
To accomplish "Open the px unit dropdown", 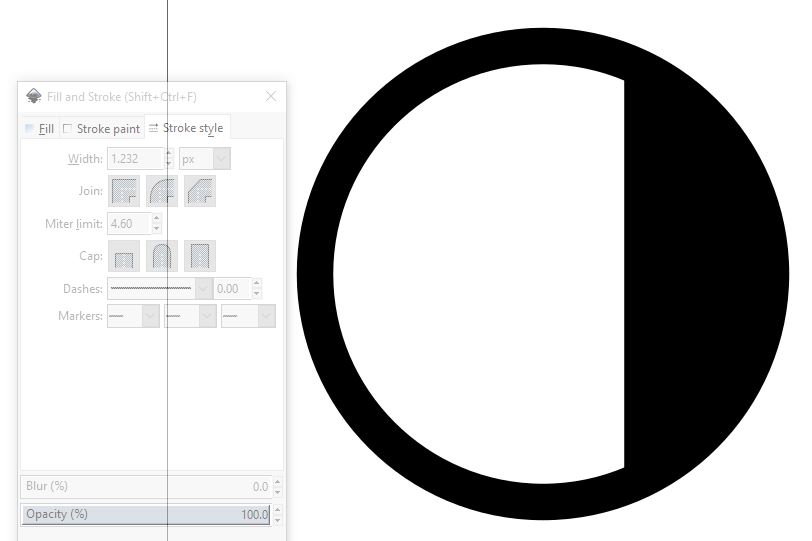I will click(x=205, y=158).
